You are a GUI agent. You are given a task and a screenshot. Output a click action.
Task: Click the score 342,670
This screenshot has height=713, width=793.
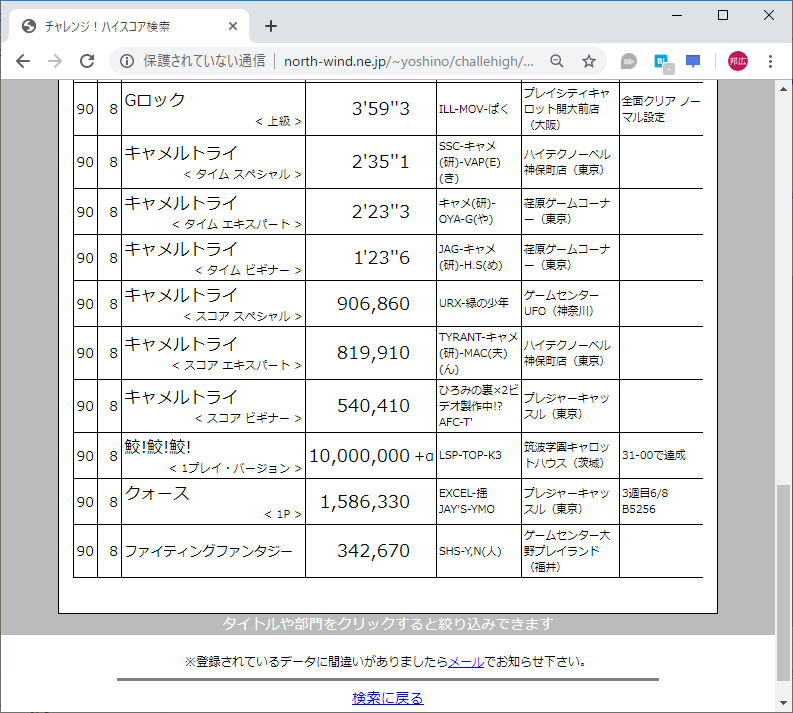click(373, 551)
